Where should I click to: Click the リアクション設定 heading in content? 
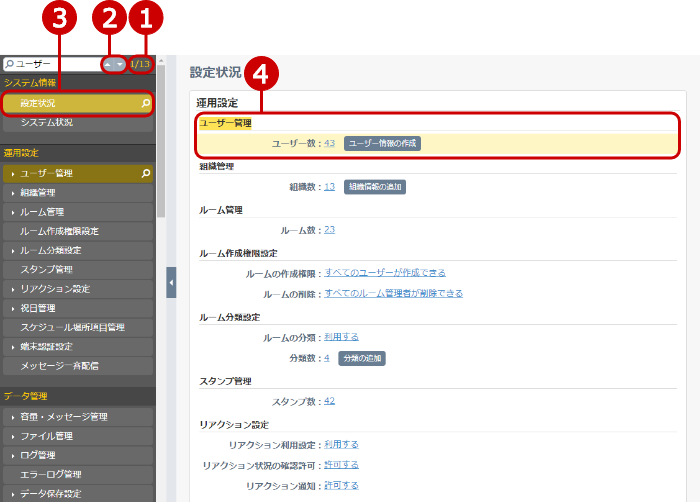point(234,424)
